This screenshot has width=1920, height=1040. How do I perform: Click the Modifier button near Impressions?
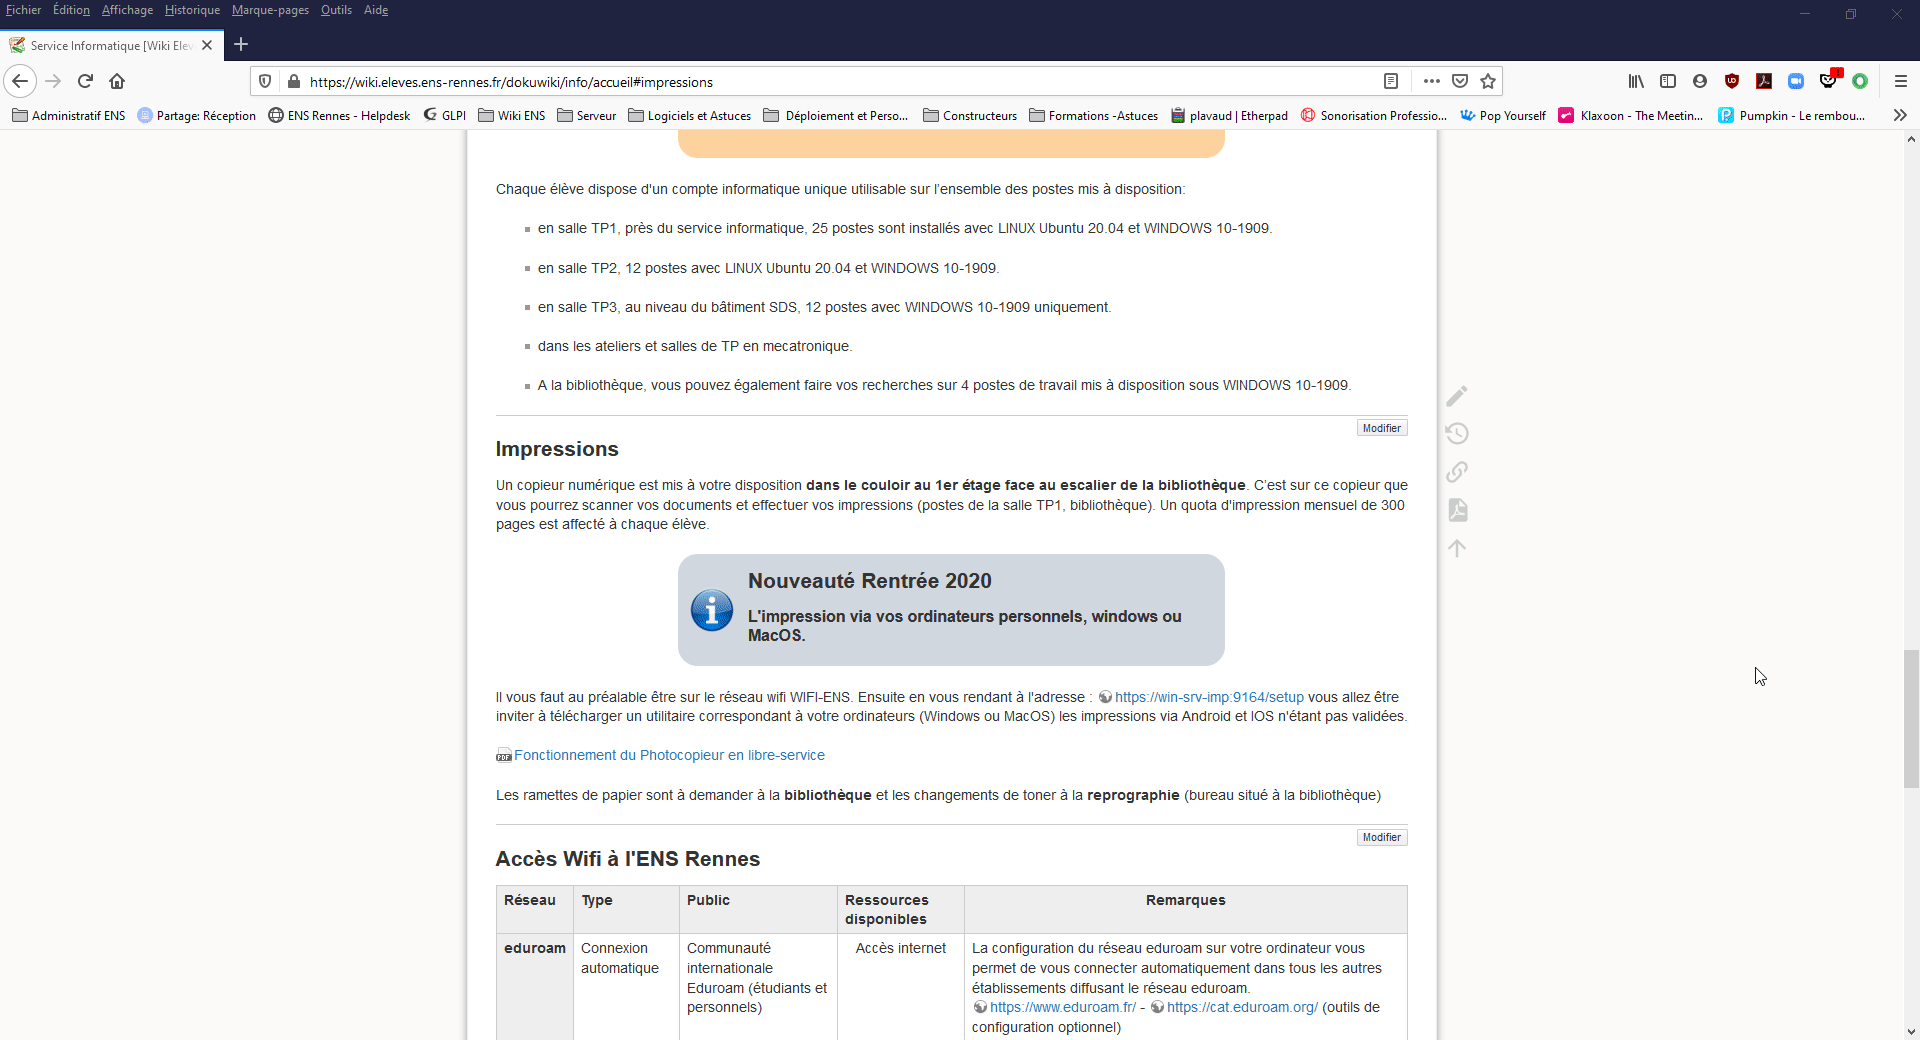point(1381,427)
